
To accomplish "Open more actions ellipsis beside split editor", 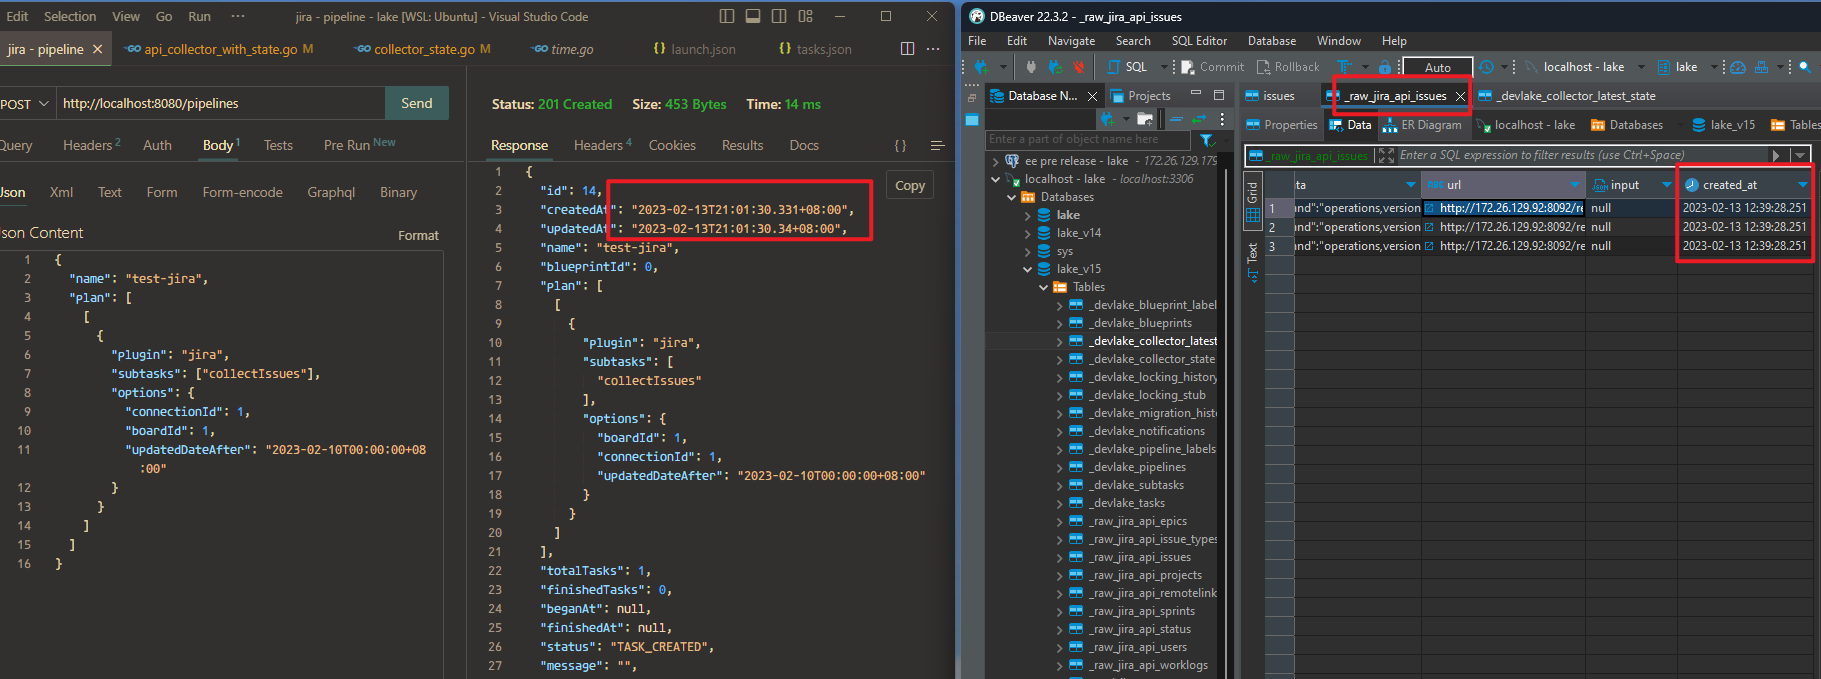I will [x=933, y=48].
